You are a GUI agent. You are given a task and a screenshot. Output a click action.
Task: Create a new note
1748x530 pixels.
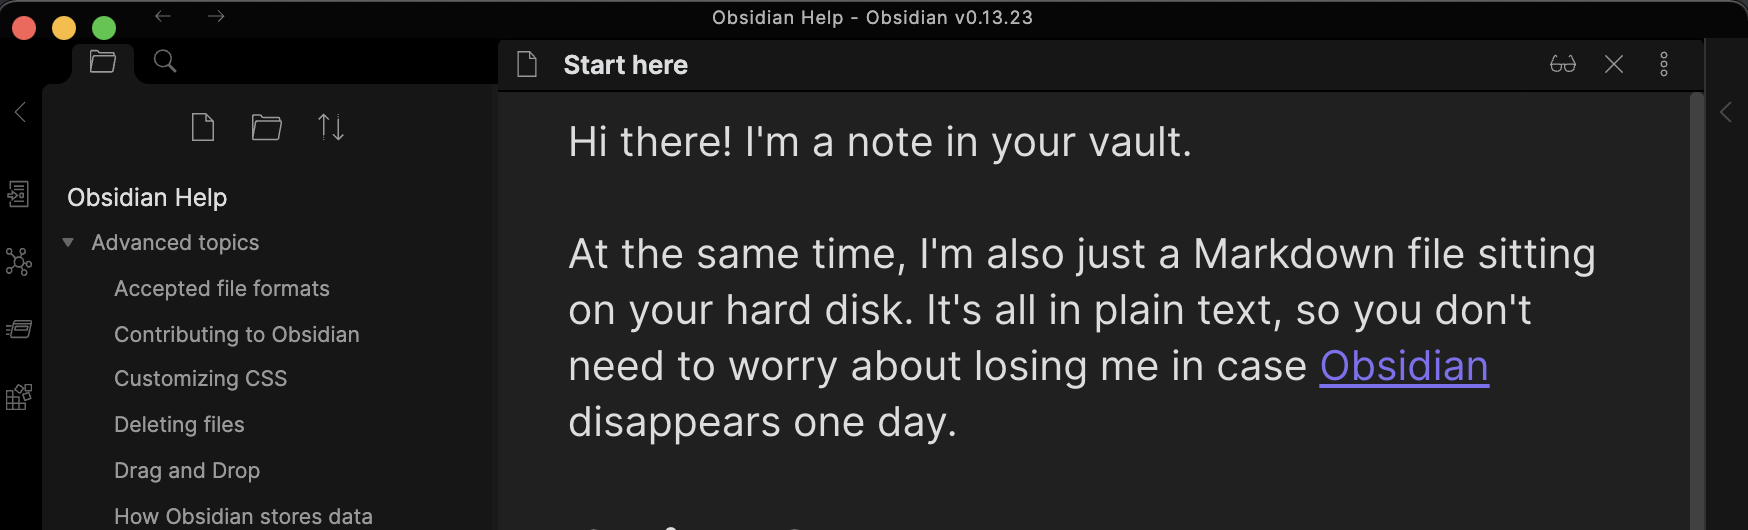(203, 127)
